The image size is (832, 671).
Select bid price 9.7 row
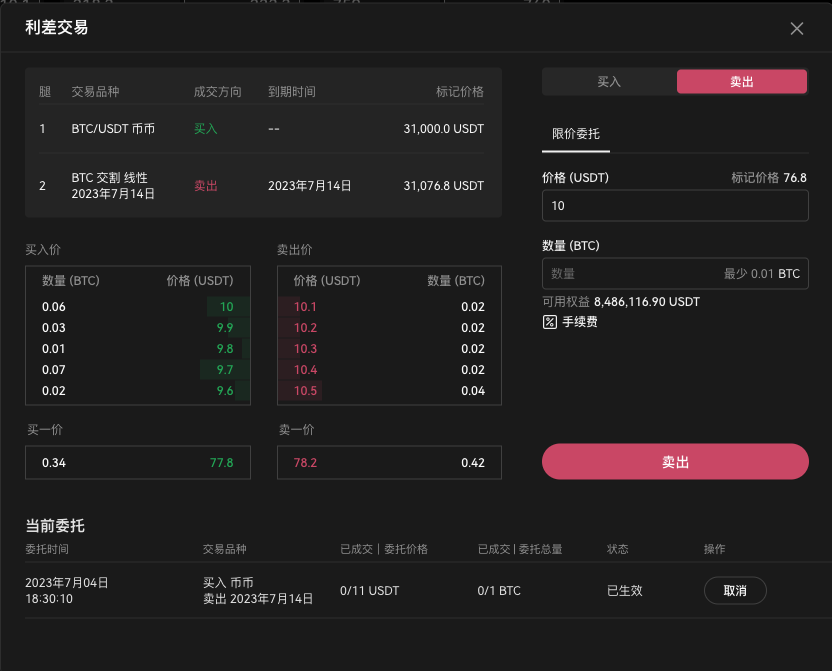tap(225, 370)
